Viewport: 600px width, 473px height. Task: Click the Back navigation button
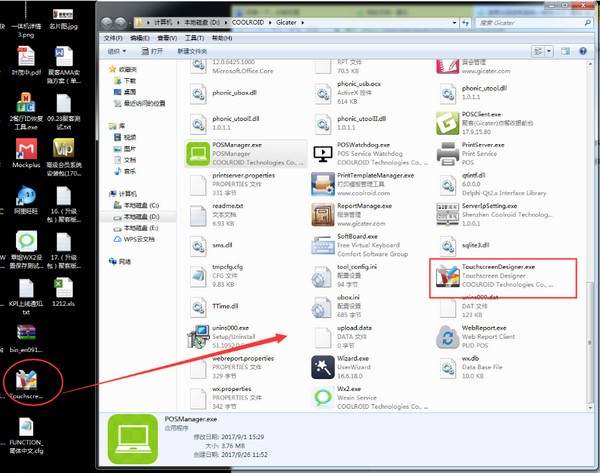coord(107,23)
